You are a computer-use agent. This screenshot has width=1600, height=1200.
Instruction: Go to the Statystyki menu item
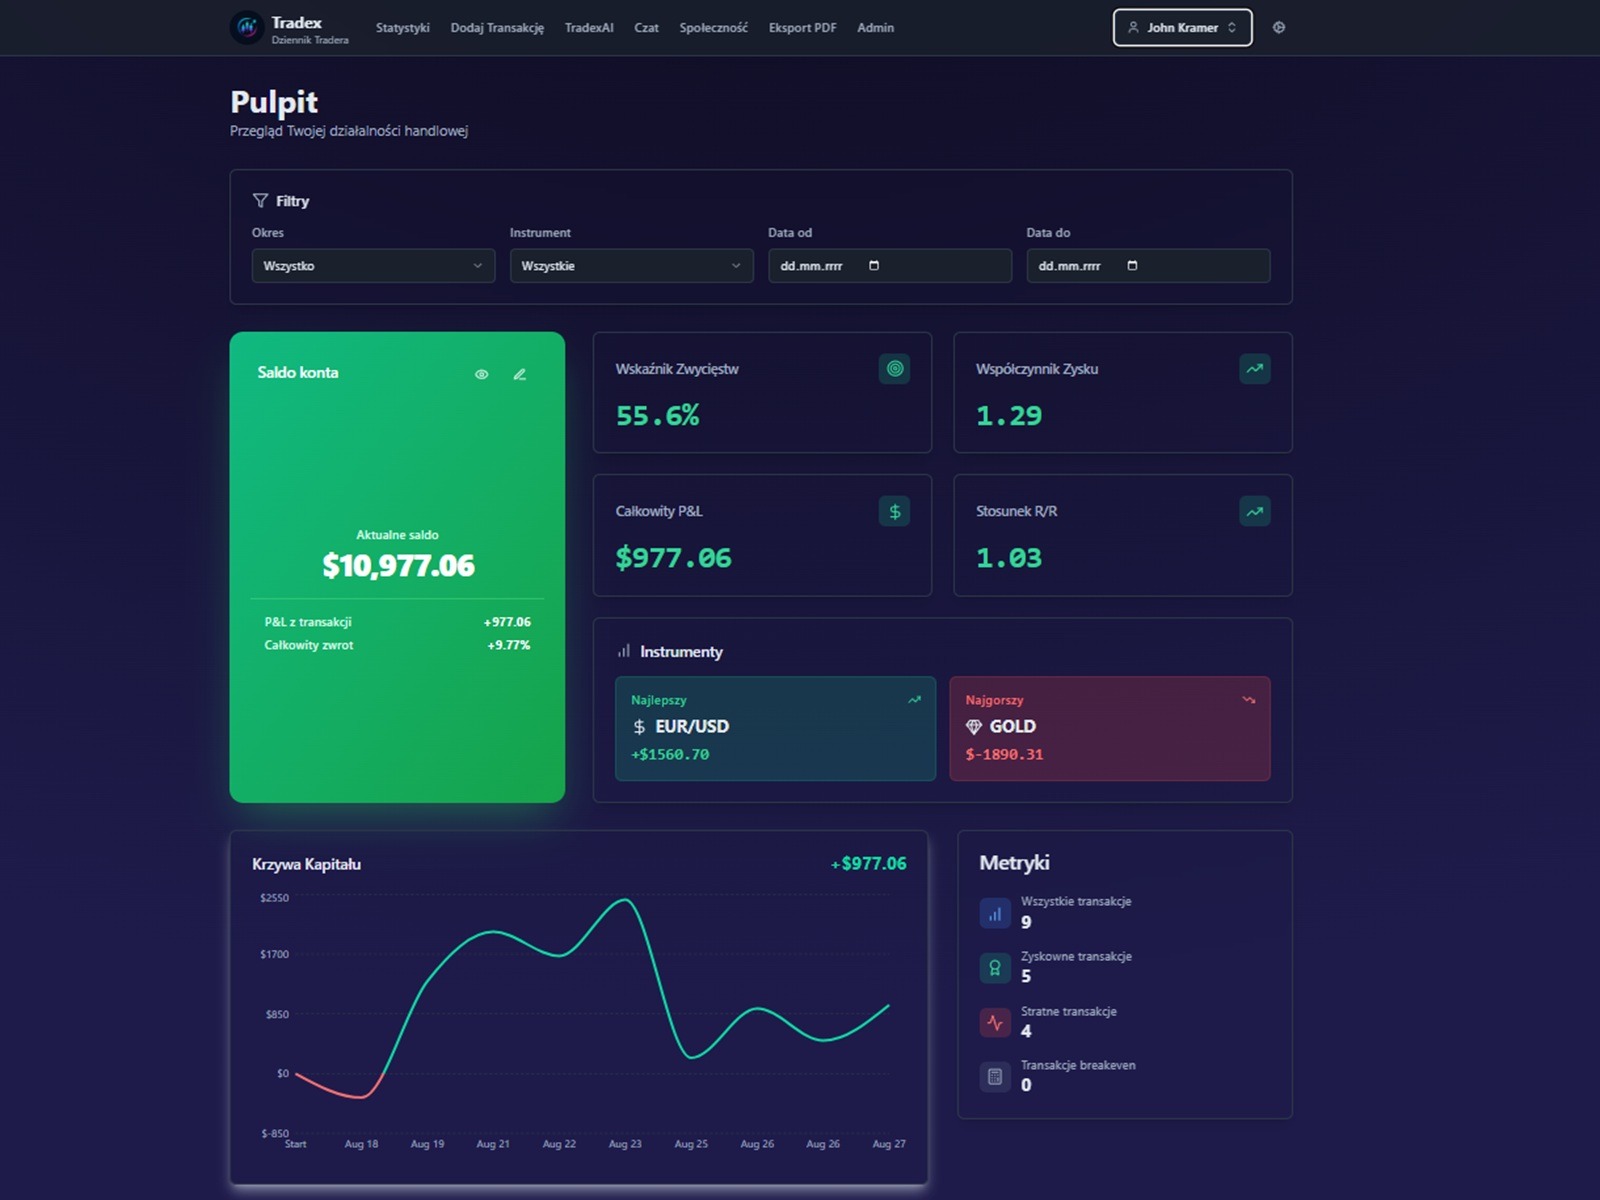(402, 28)
